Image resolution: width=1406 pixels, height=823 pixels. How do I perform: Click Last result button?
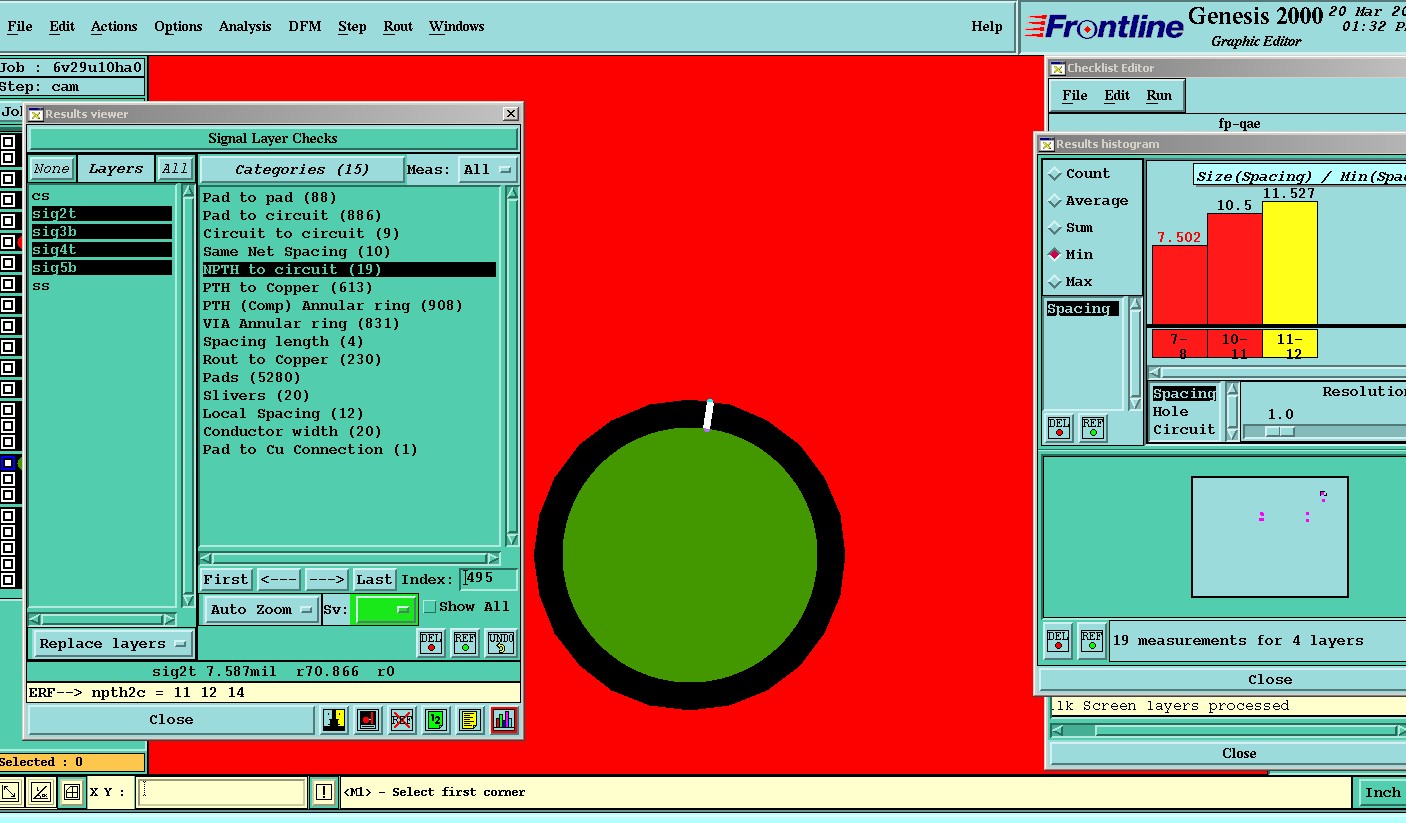(x=374, y=579)
